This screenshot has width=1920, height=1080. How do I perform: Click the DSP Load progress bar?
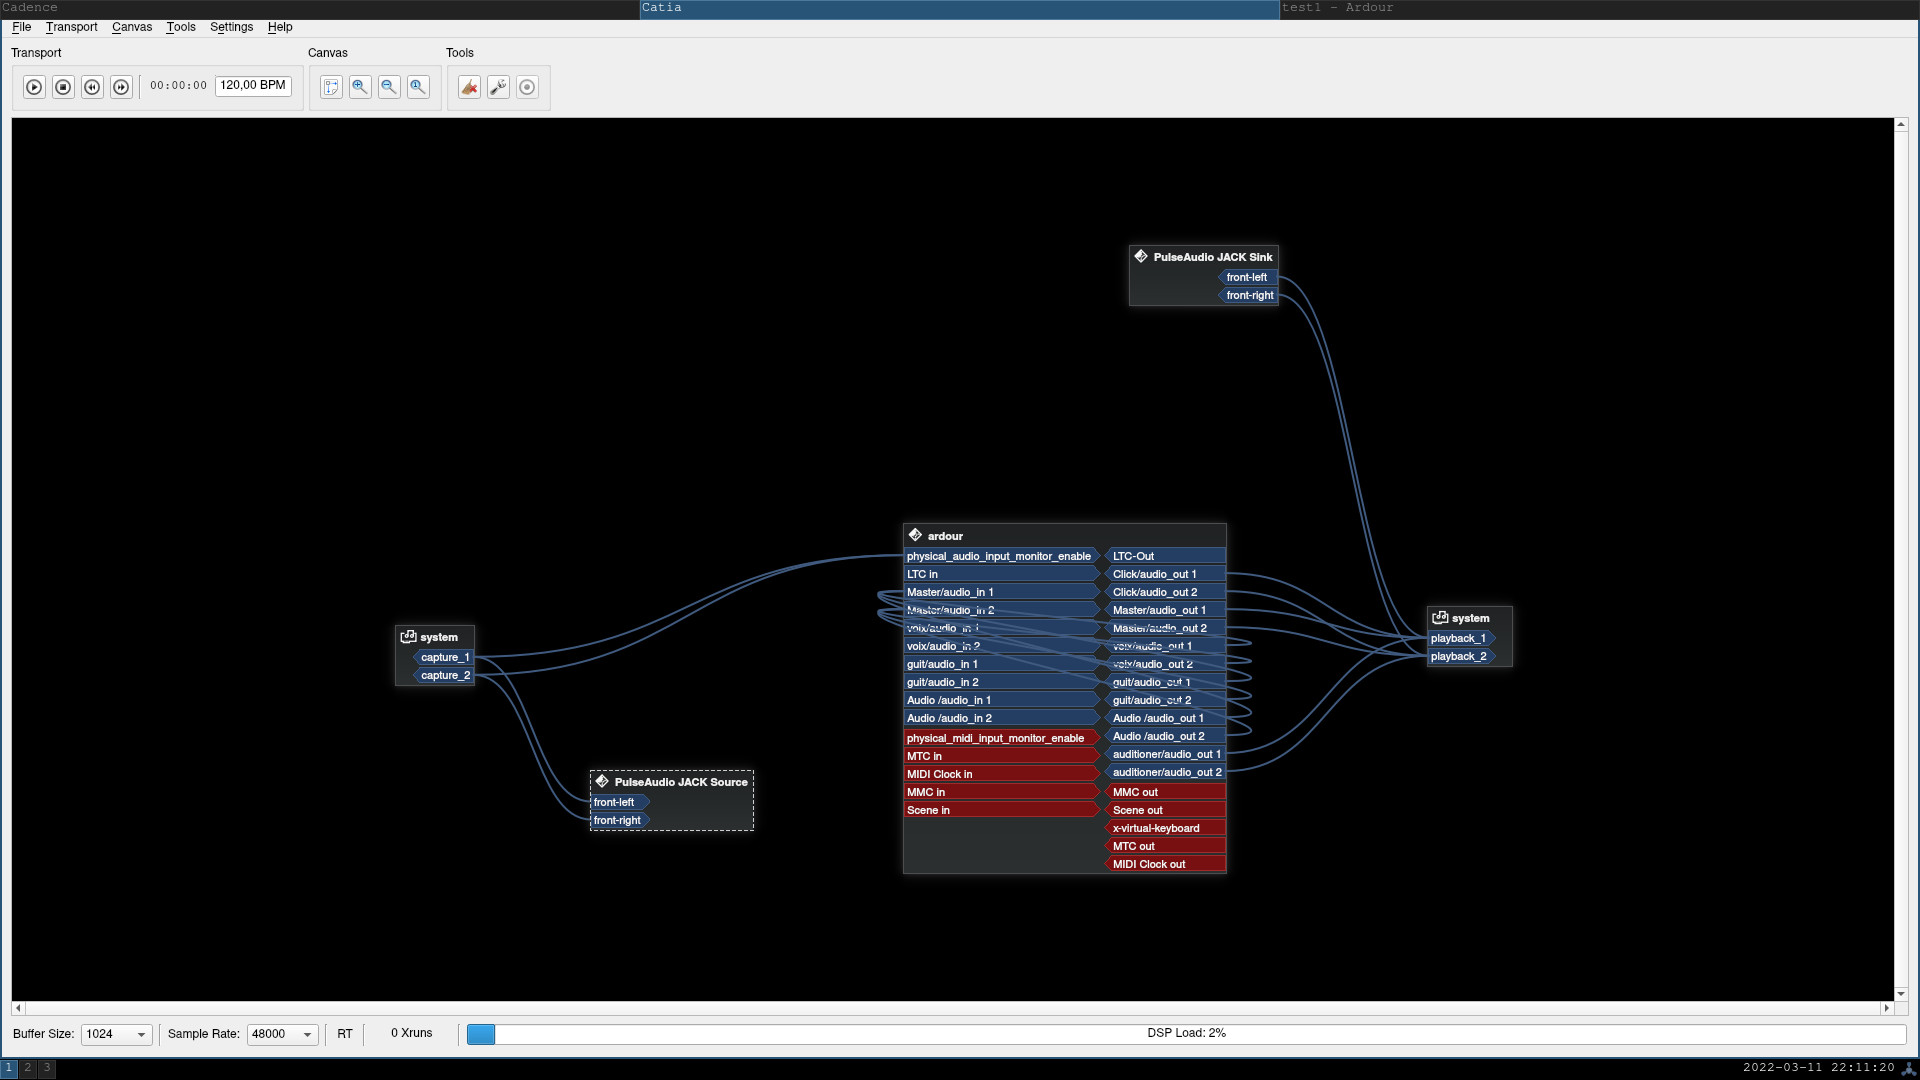coord(1186,1033)
